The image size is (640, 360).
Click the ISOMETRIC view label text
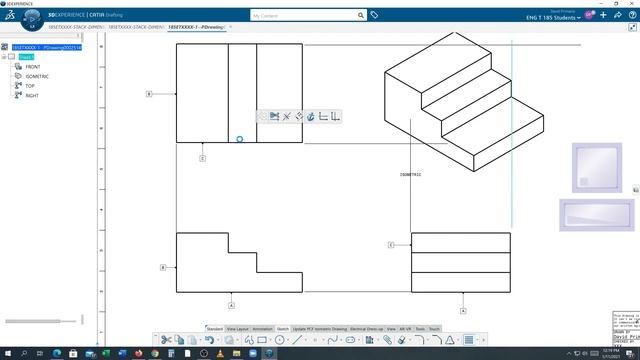[x=410, y=174]
